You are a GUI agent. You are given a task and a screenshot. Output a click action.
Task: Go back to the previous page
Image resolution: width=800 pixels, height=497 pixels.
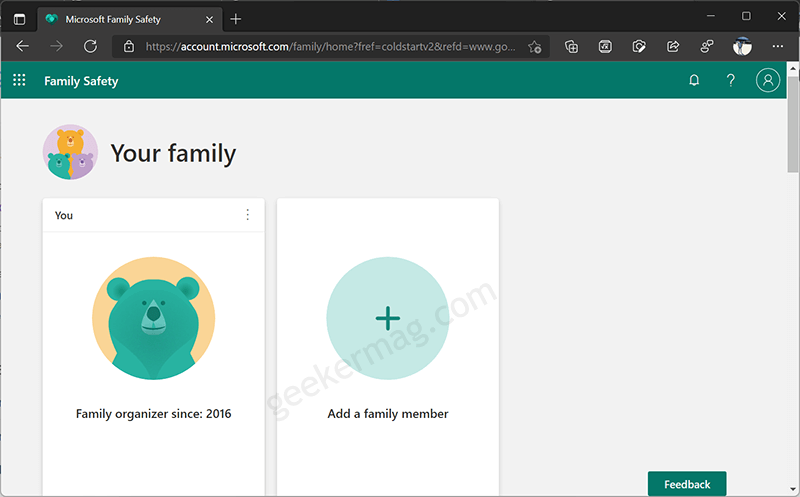point(22,46)
